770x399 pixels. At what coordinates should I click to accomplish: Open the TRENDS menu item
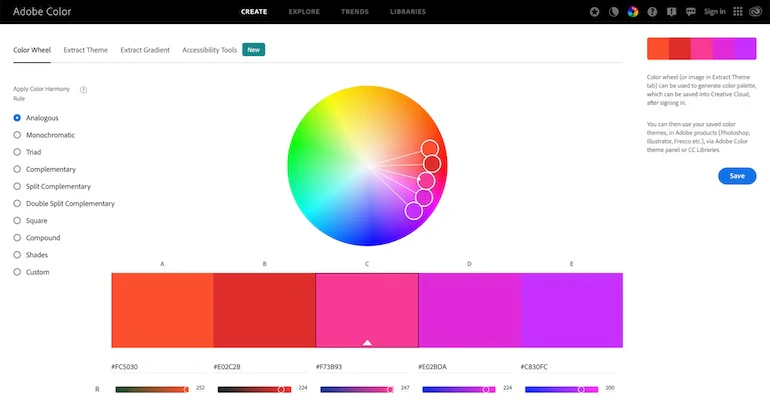[355, 12]
